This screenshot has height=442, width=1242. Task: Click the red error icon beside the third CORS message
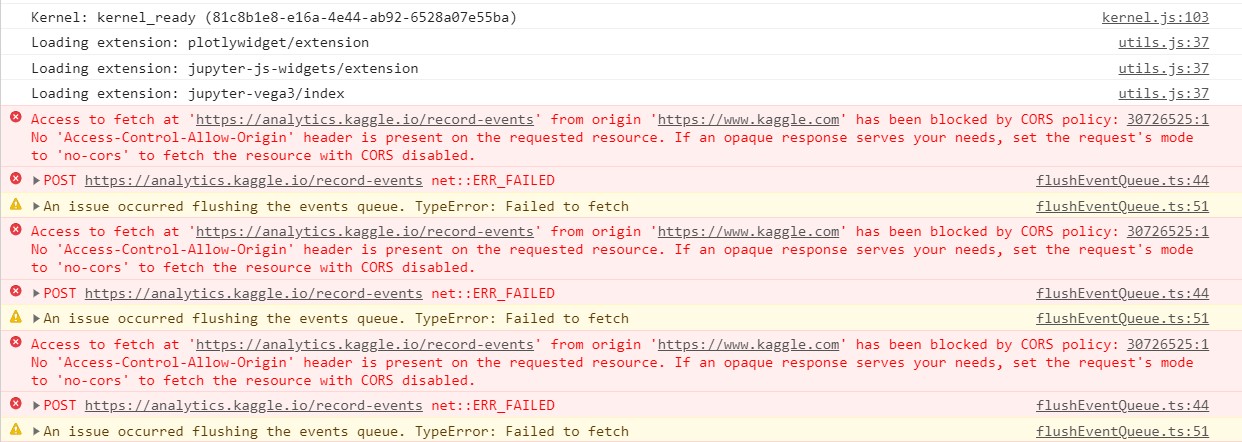click(15, 343)
